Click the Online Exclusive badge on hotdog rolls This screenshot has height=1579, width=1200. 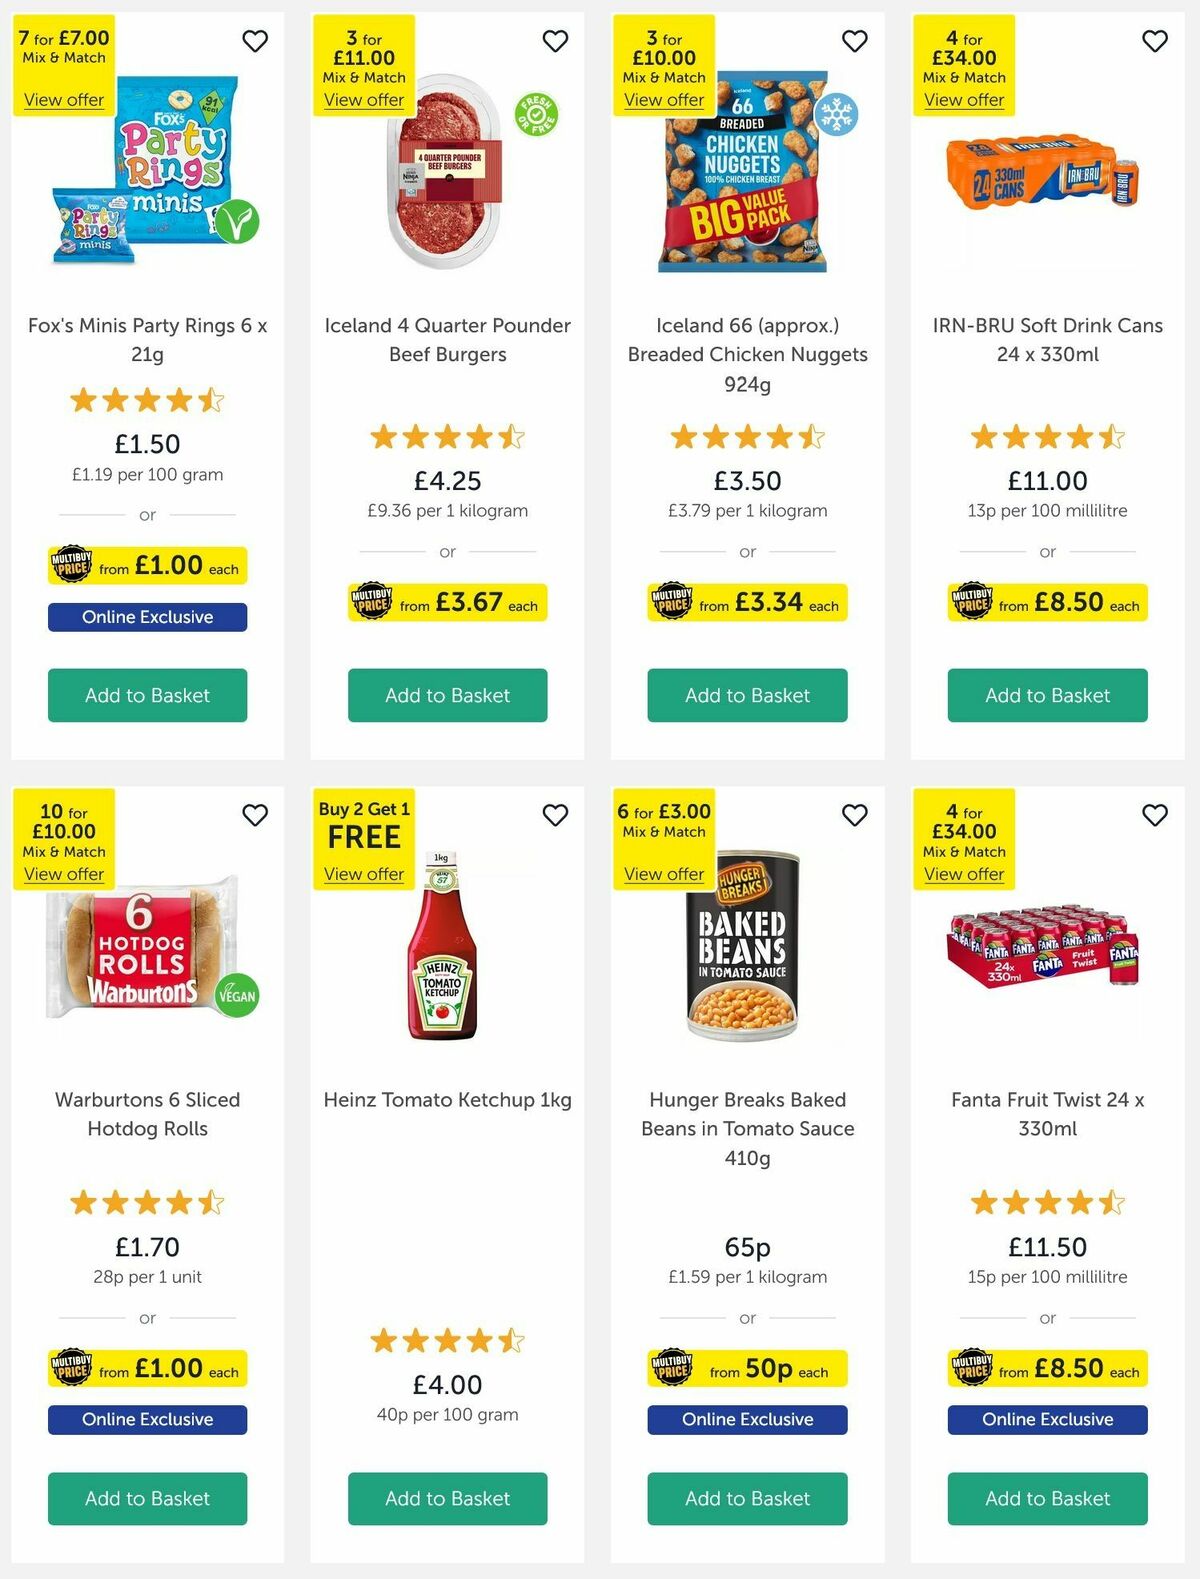[x=147, y=1419]
